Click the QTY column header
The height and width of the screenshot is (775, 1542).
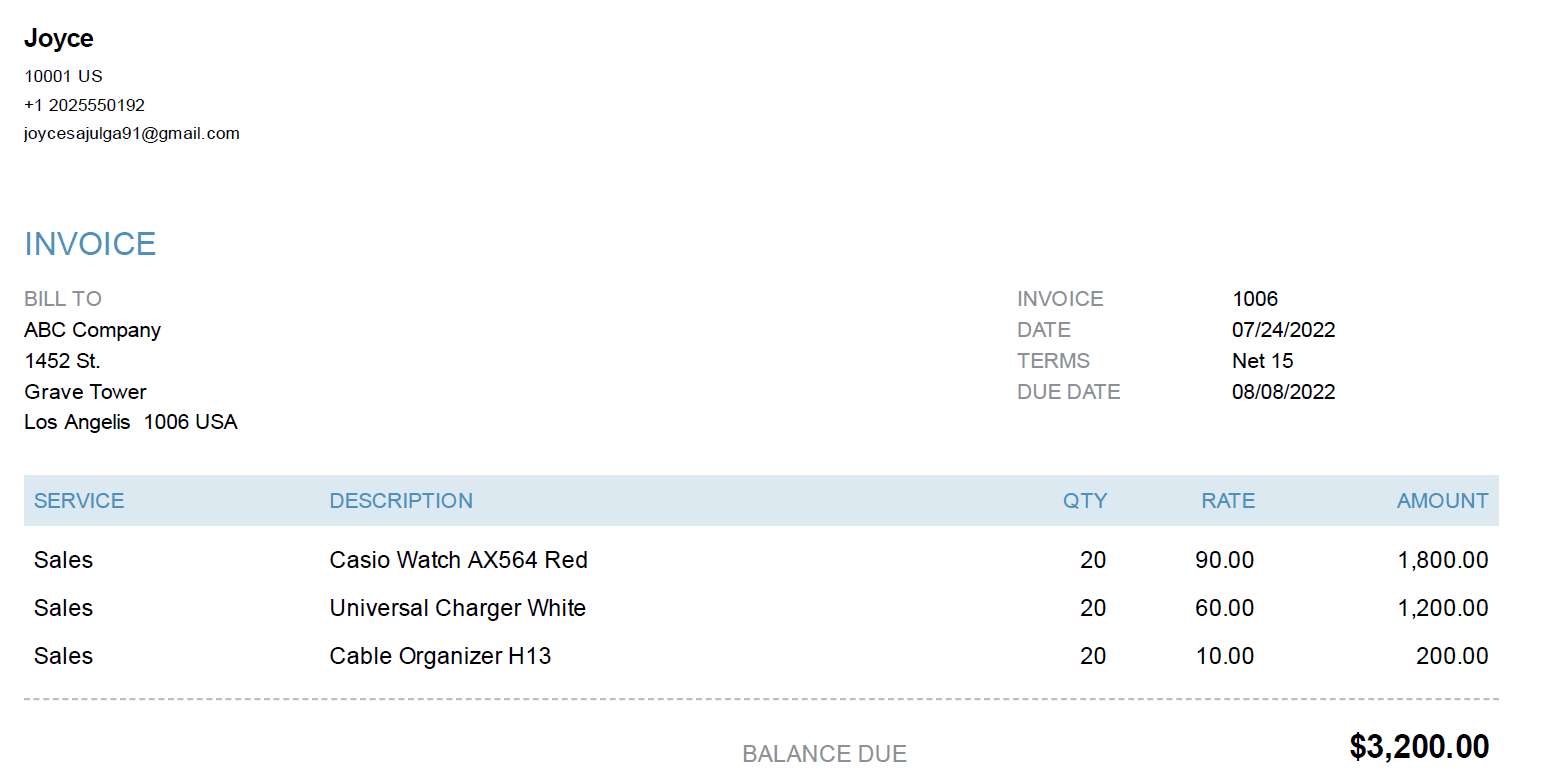click(x=1085, y=501)
